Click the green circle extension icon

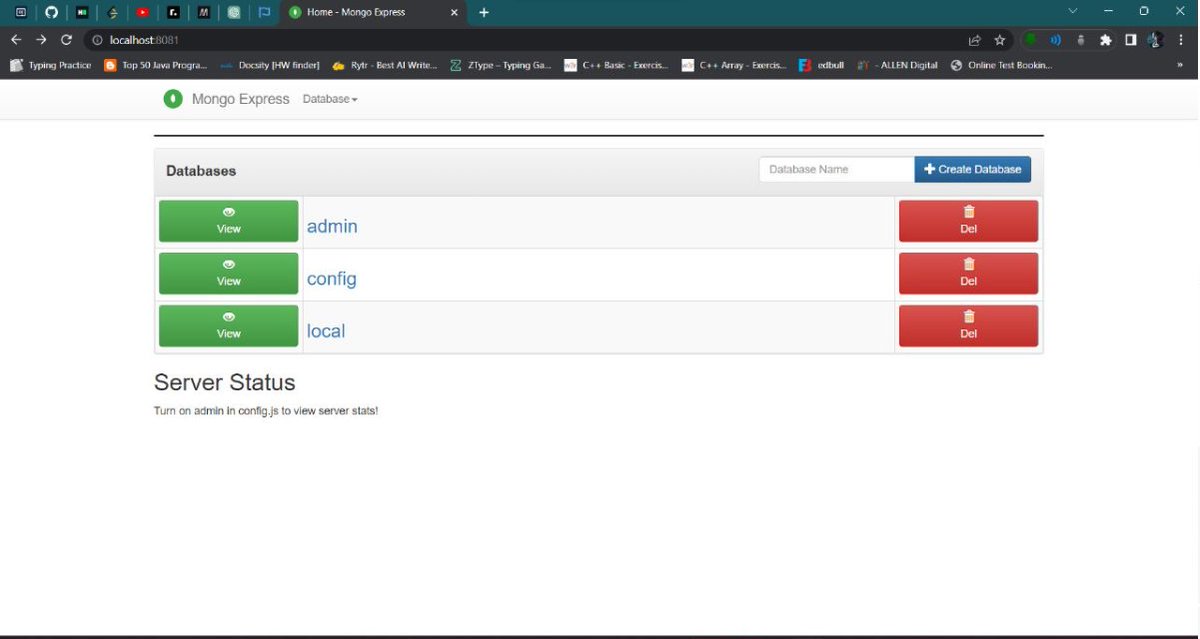pos(1030,40)
